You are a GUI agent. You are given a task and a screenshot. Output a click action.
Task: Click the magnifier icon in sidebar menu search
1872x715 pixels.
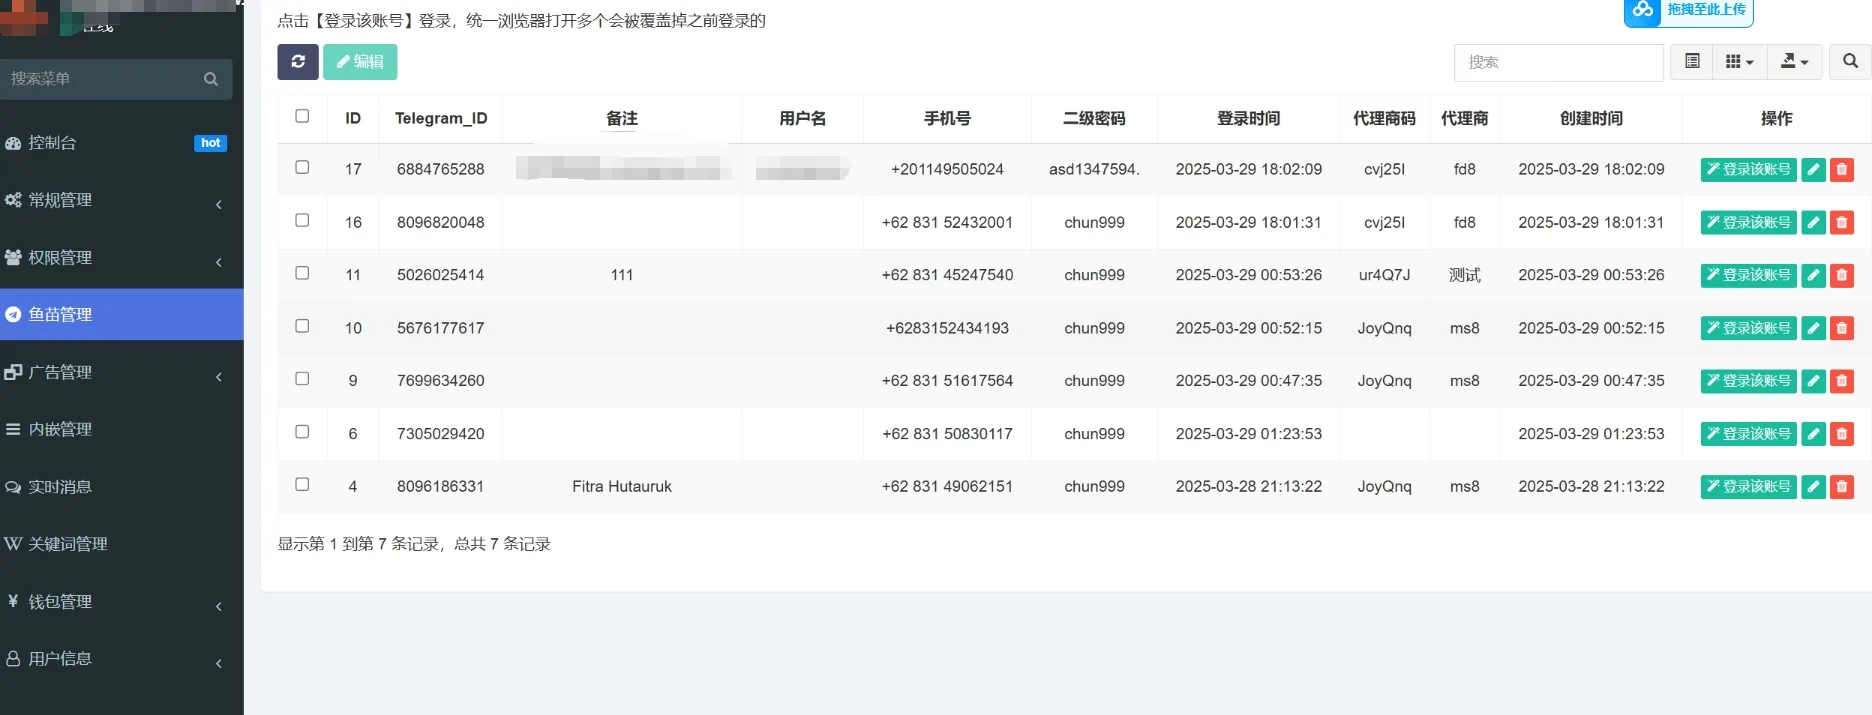pos(210,79)
